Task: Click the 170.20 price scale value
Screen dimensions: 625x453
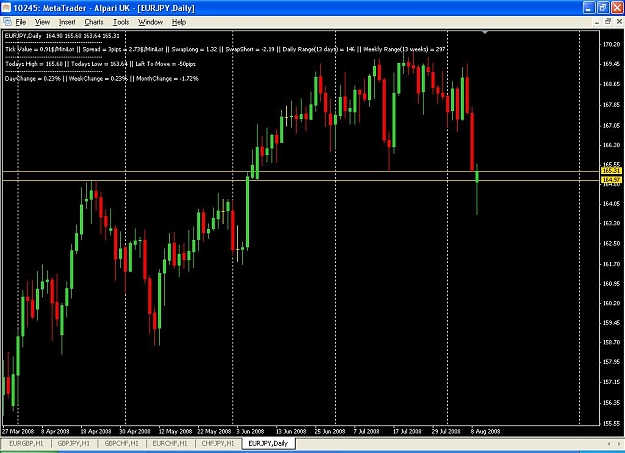Action: point(612,44)
